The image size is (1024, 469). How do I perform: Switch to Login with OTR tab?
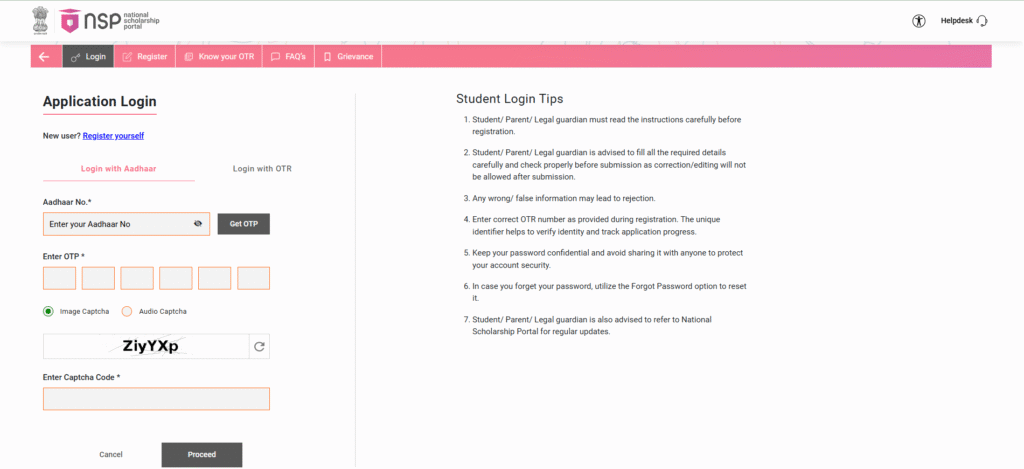(262, 169)
